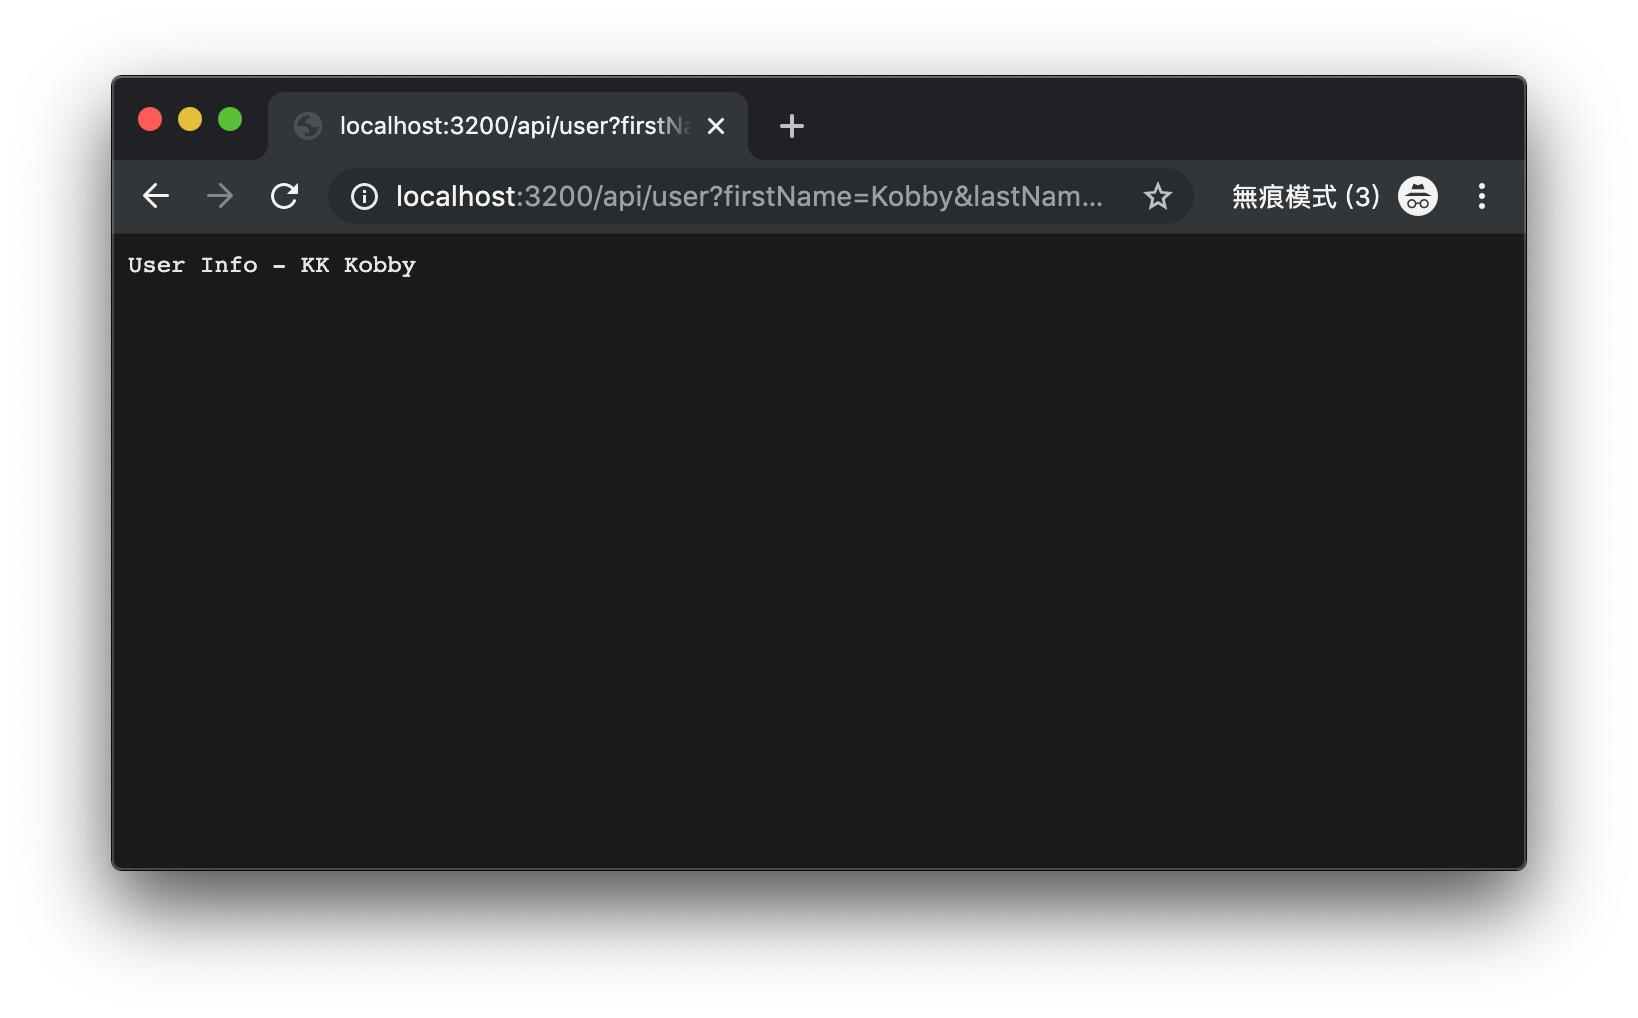1638x1018 pixels.
Task: Close the localhost:3200 tab
Action: [716, 126]
